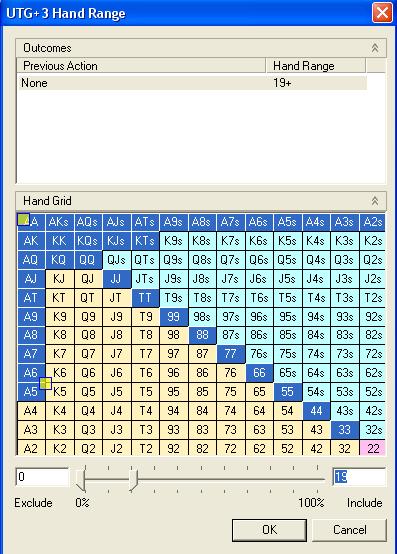
Task: Select the Q2s hand cell
Action: click(x=373, y=260)
